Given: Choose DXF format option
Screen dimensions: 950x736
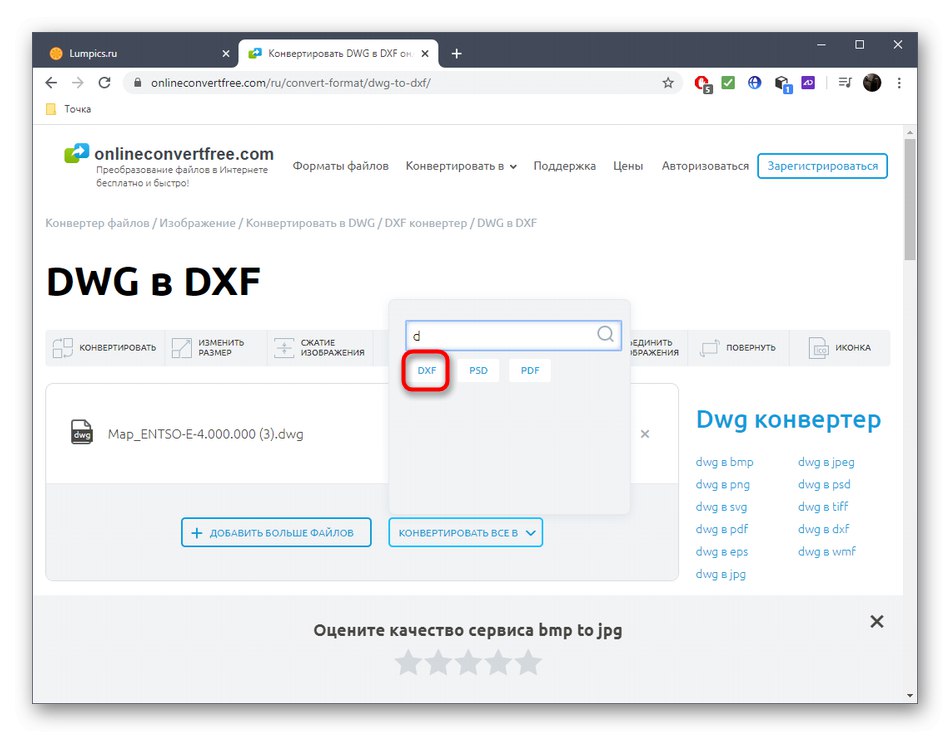Looking at the screenshot, I should 427,370.
